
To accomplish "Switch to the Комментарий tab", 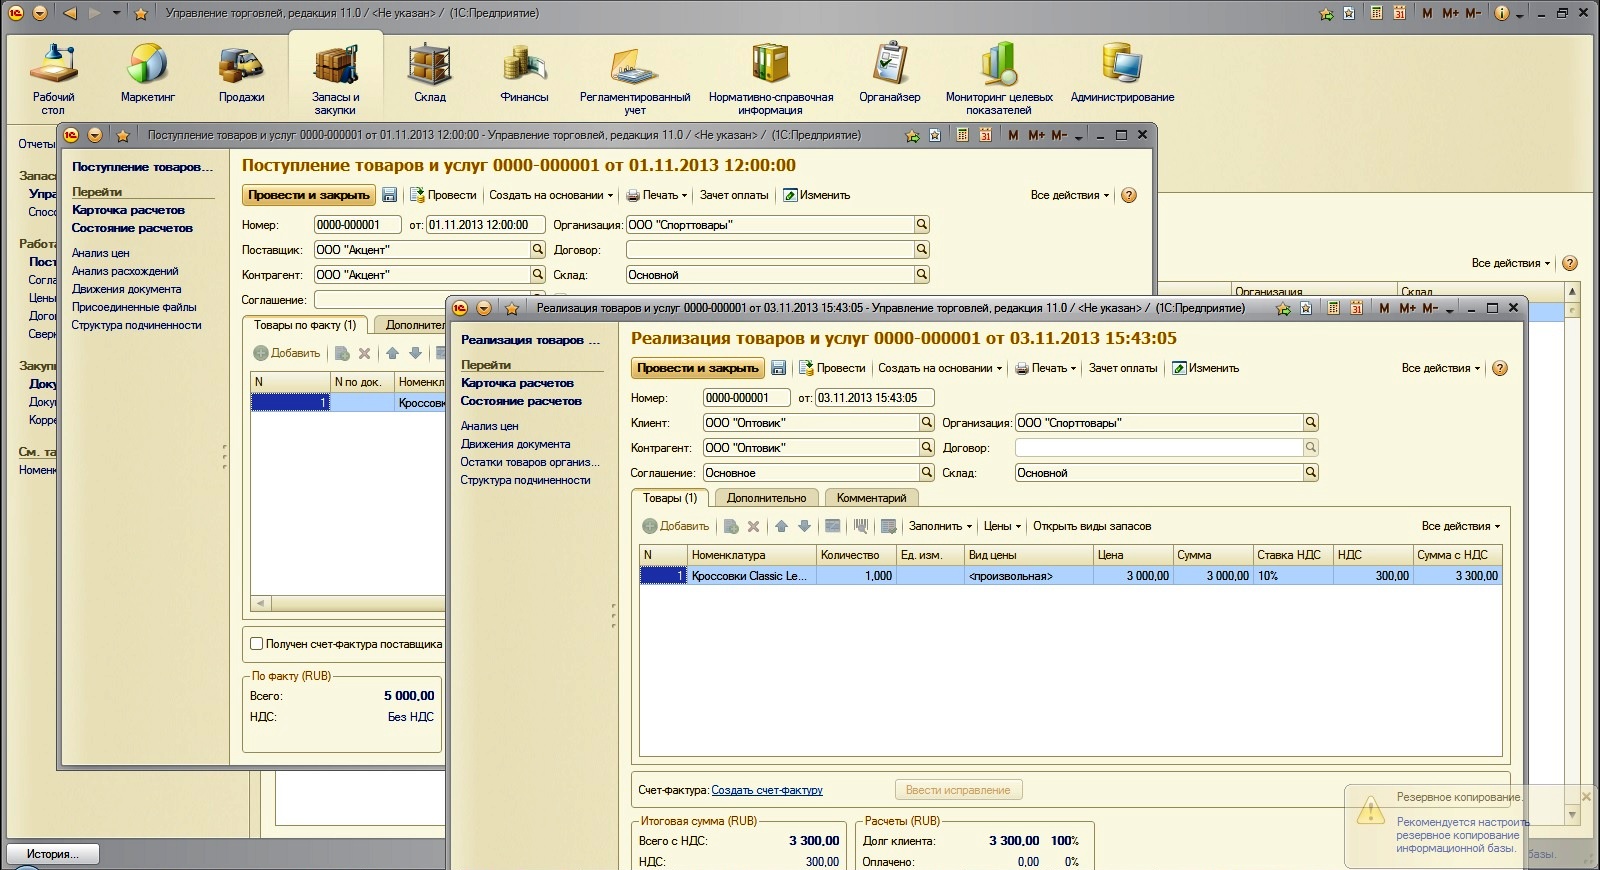I will (x=871, y=498).
